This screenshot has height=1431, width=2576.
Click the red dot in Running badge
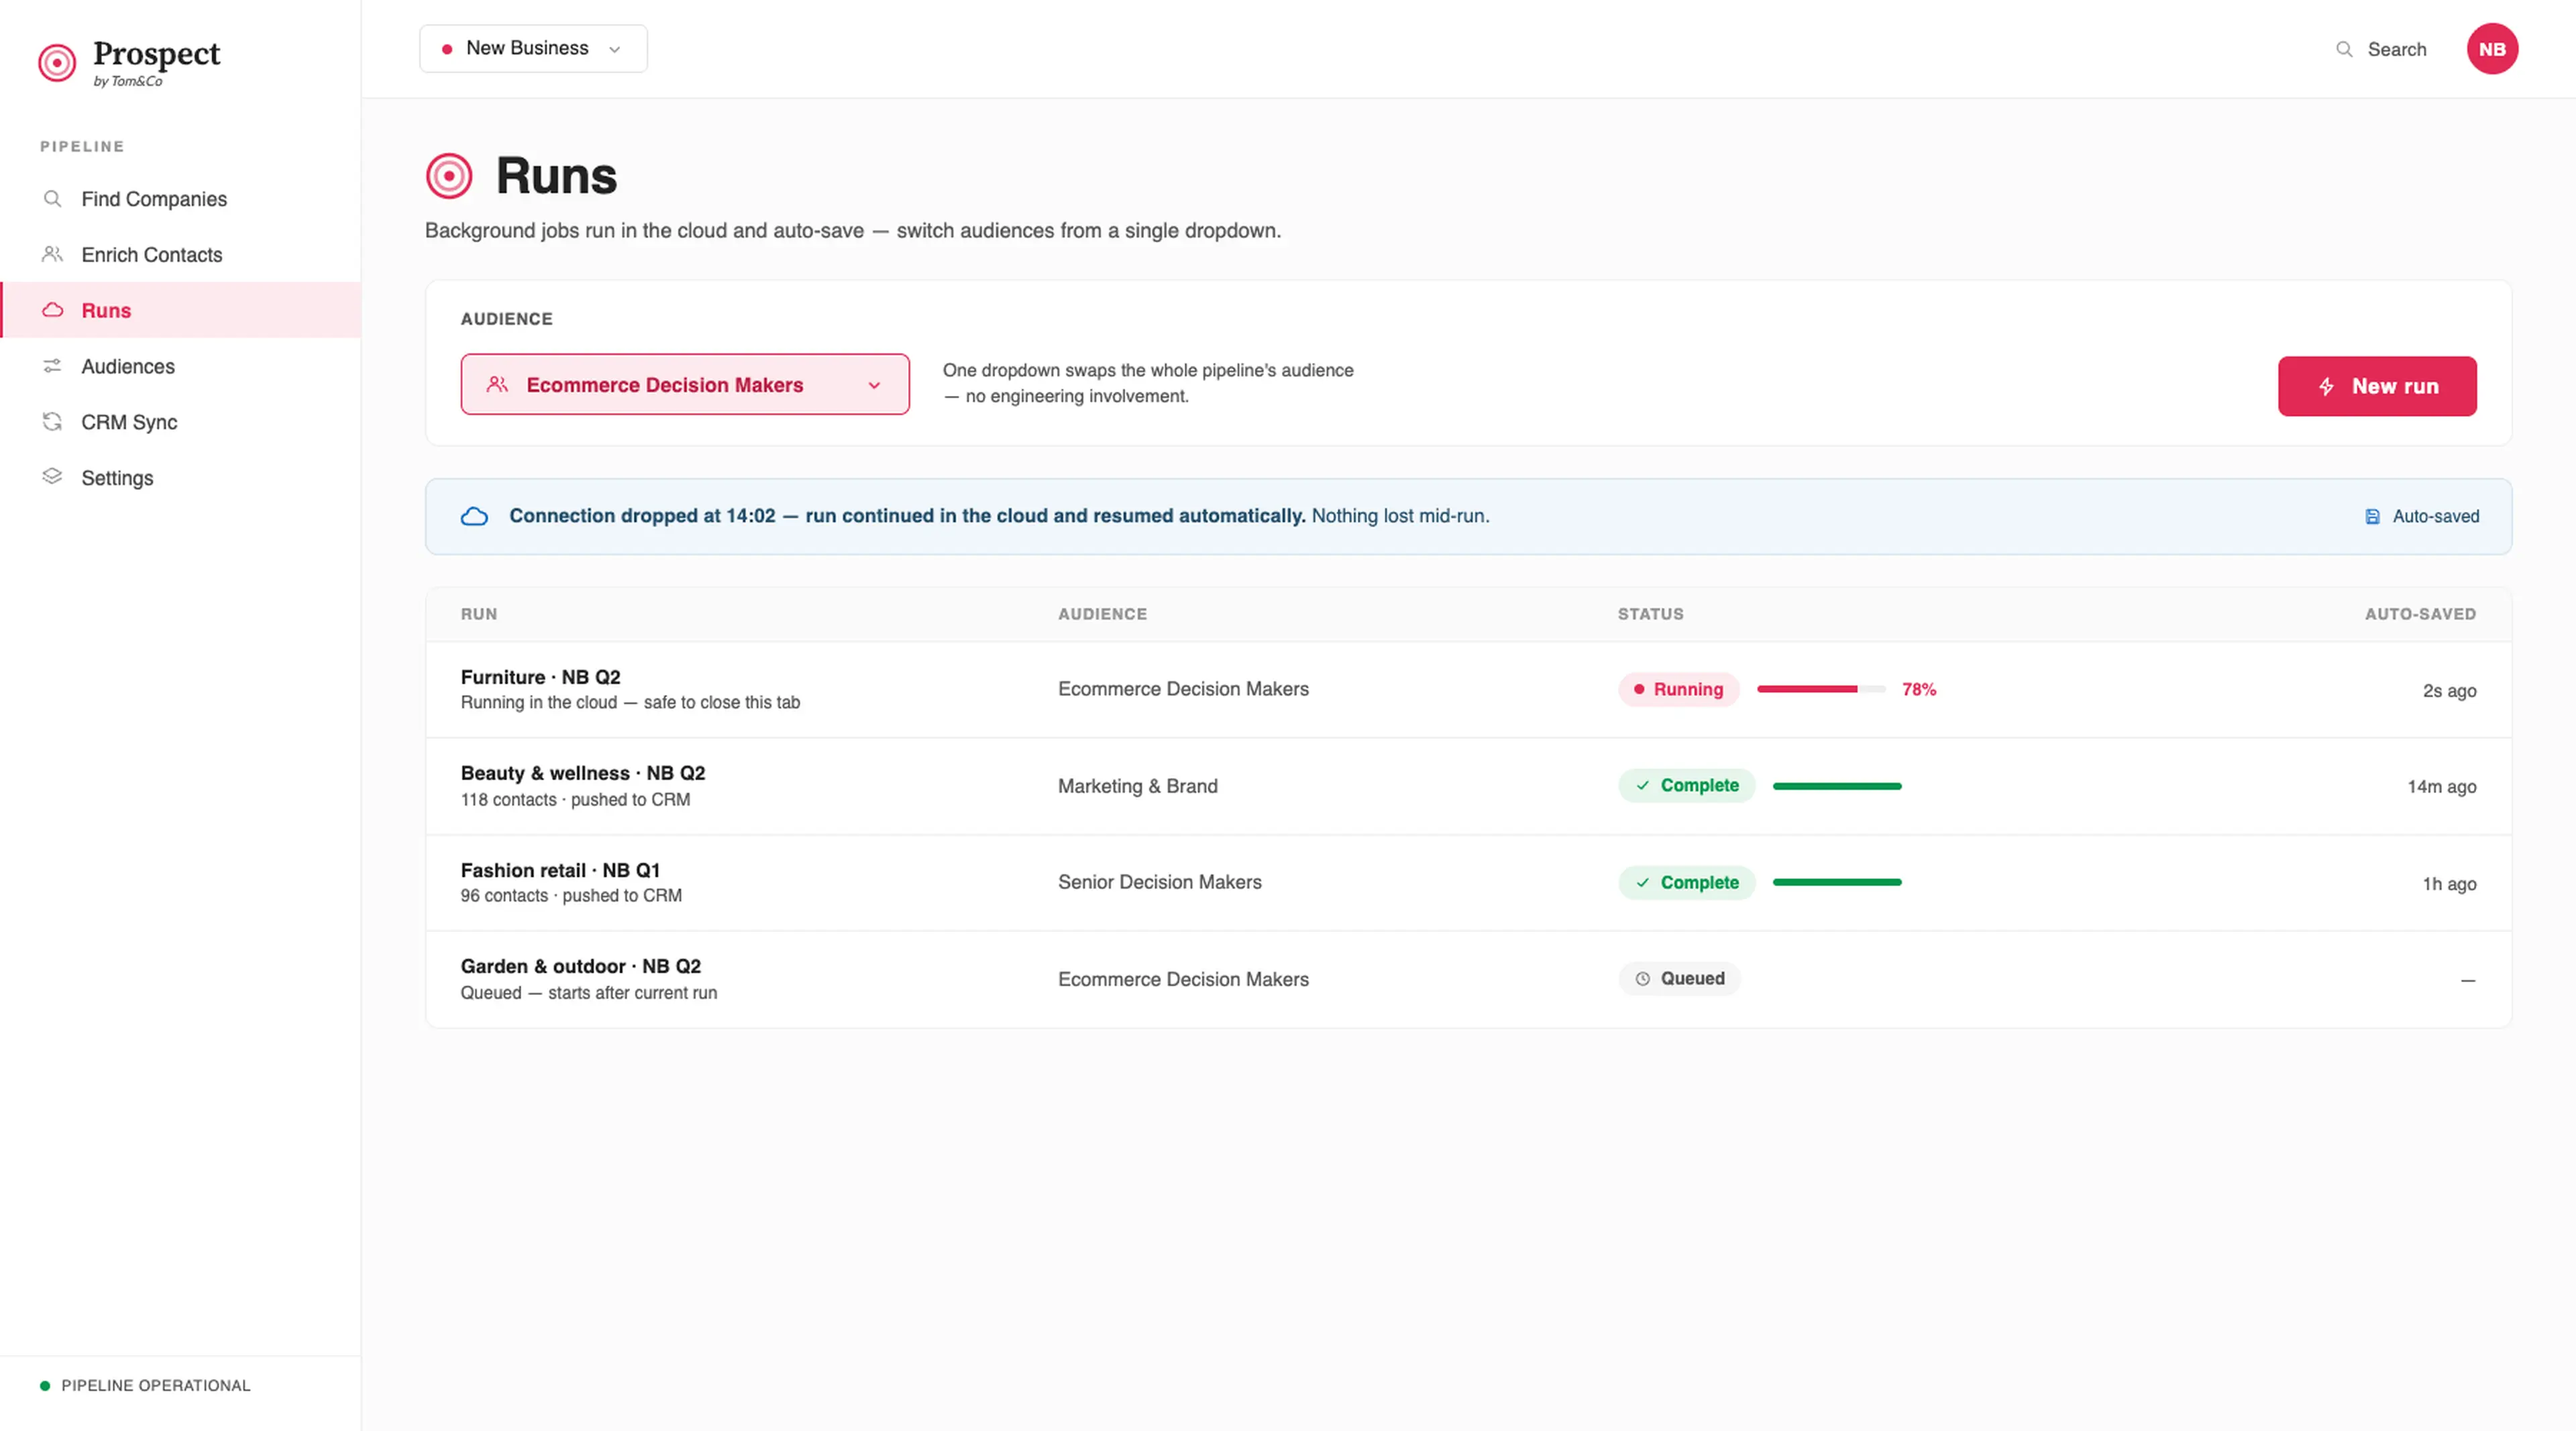click(1638, 689)
